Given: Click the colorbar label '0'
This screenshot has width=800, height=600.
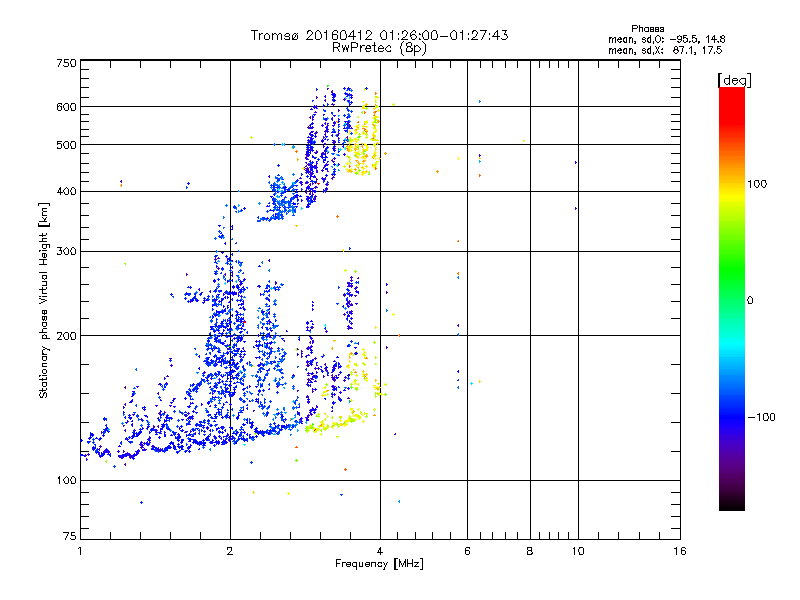Looking at the screenshot, I should point(750,301).
